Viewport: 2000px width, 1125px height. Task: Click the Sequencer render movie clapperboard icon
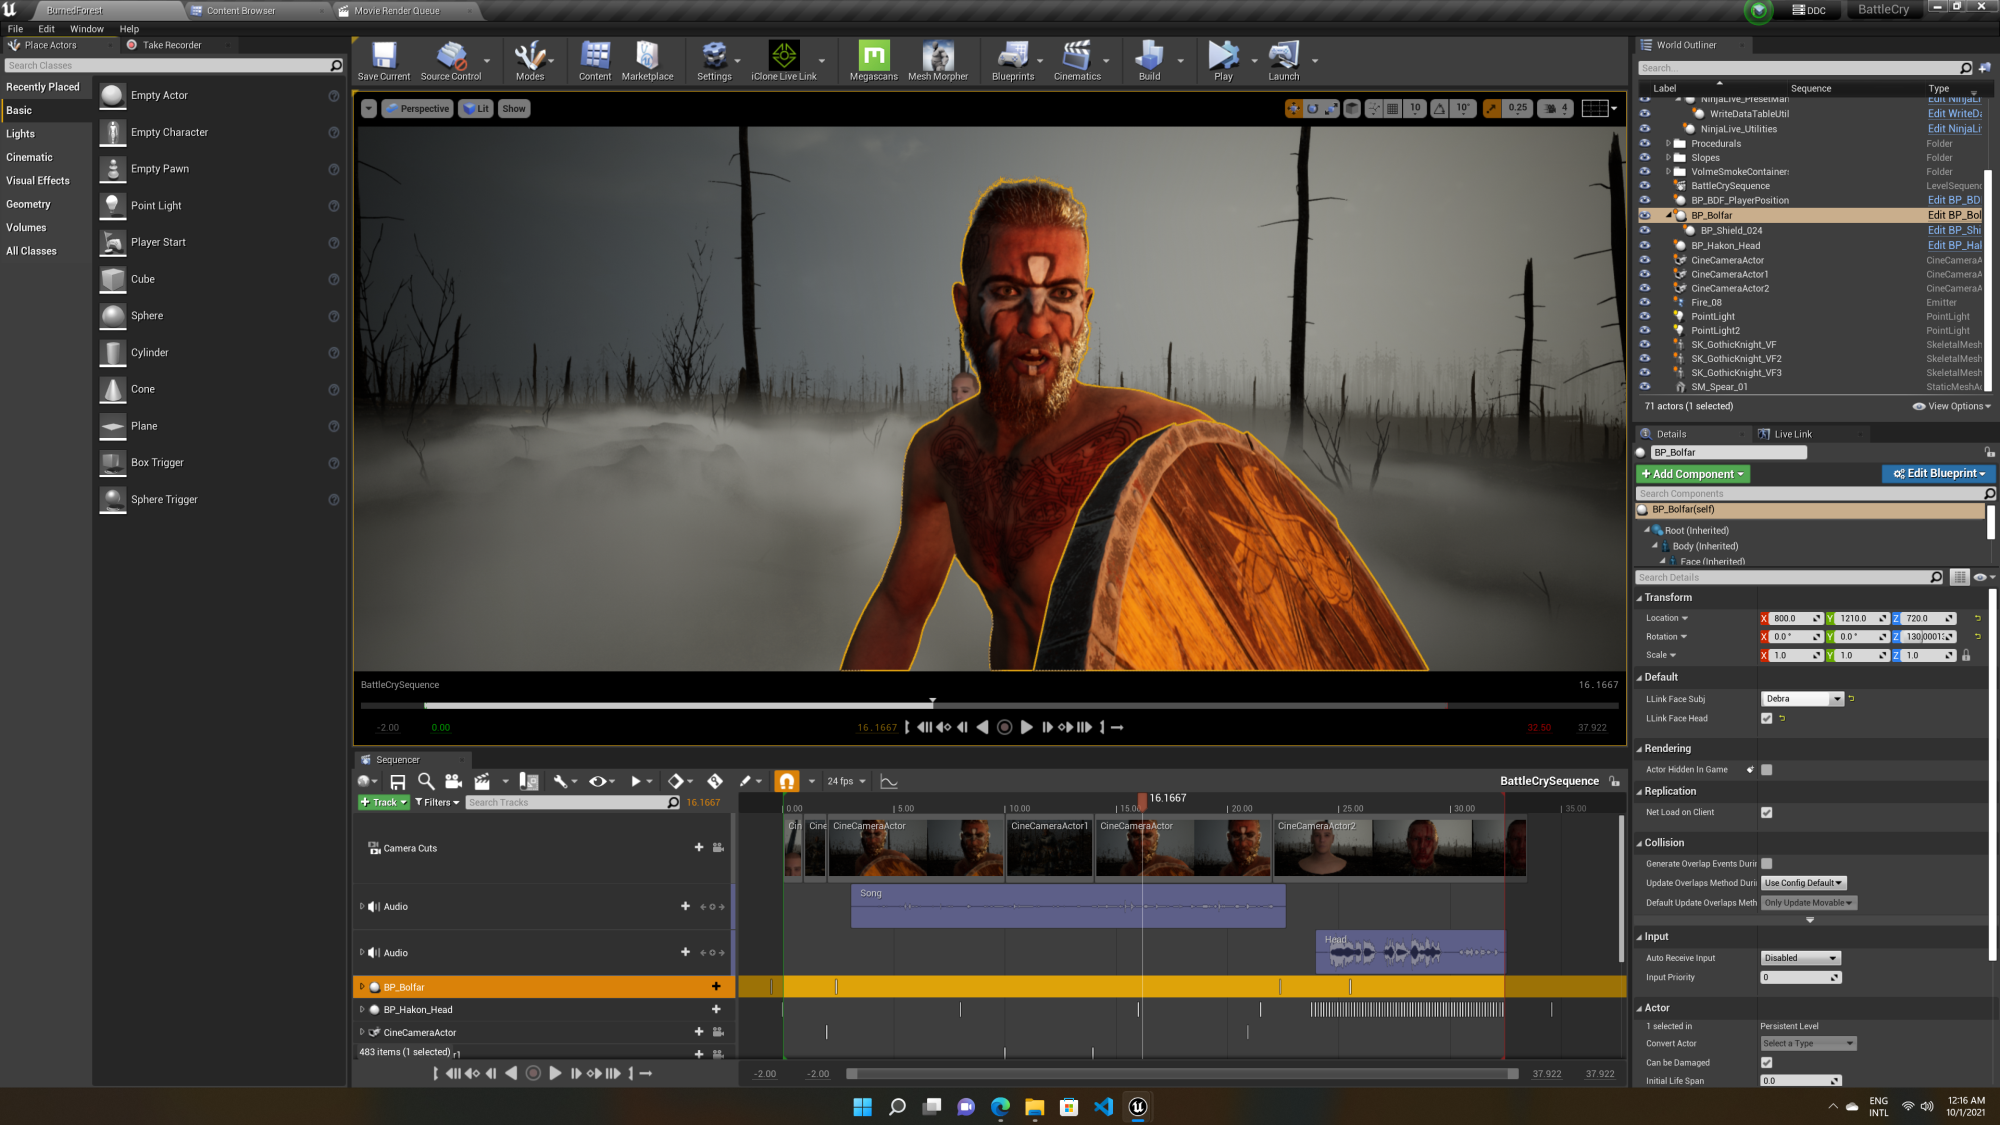pyautogui.click(x=482, y=781)
